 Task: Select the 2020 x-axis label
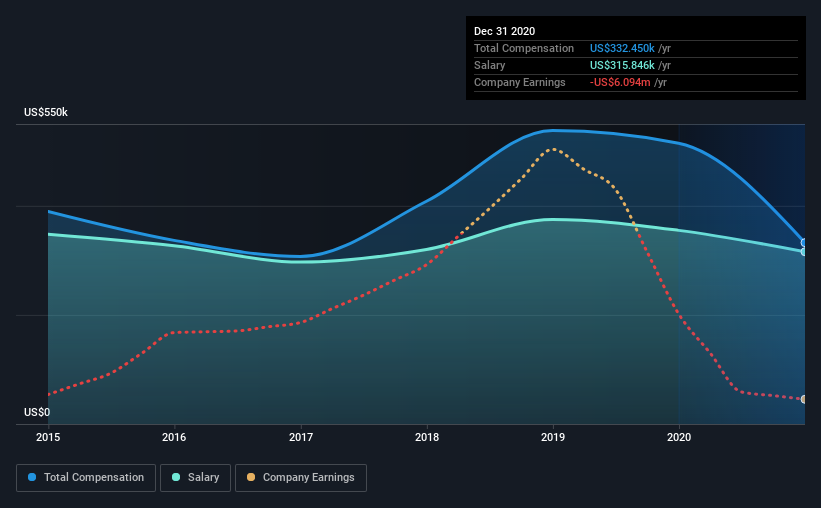pyautogui.click(x=679, y=437)
